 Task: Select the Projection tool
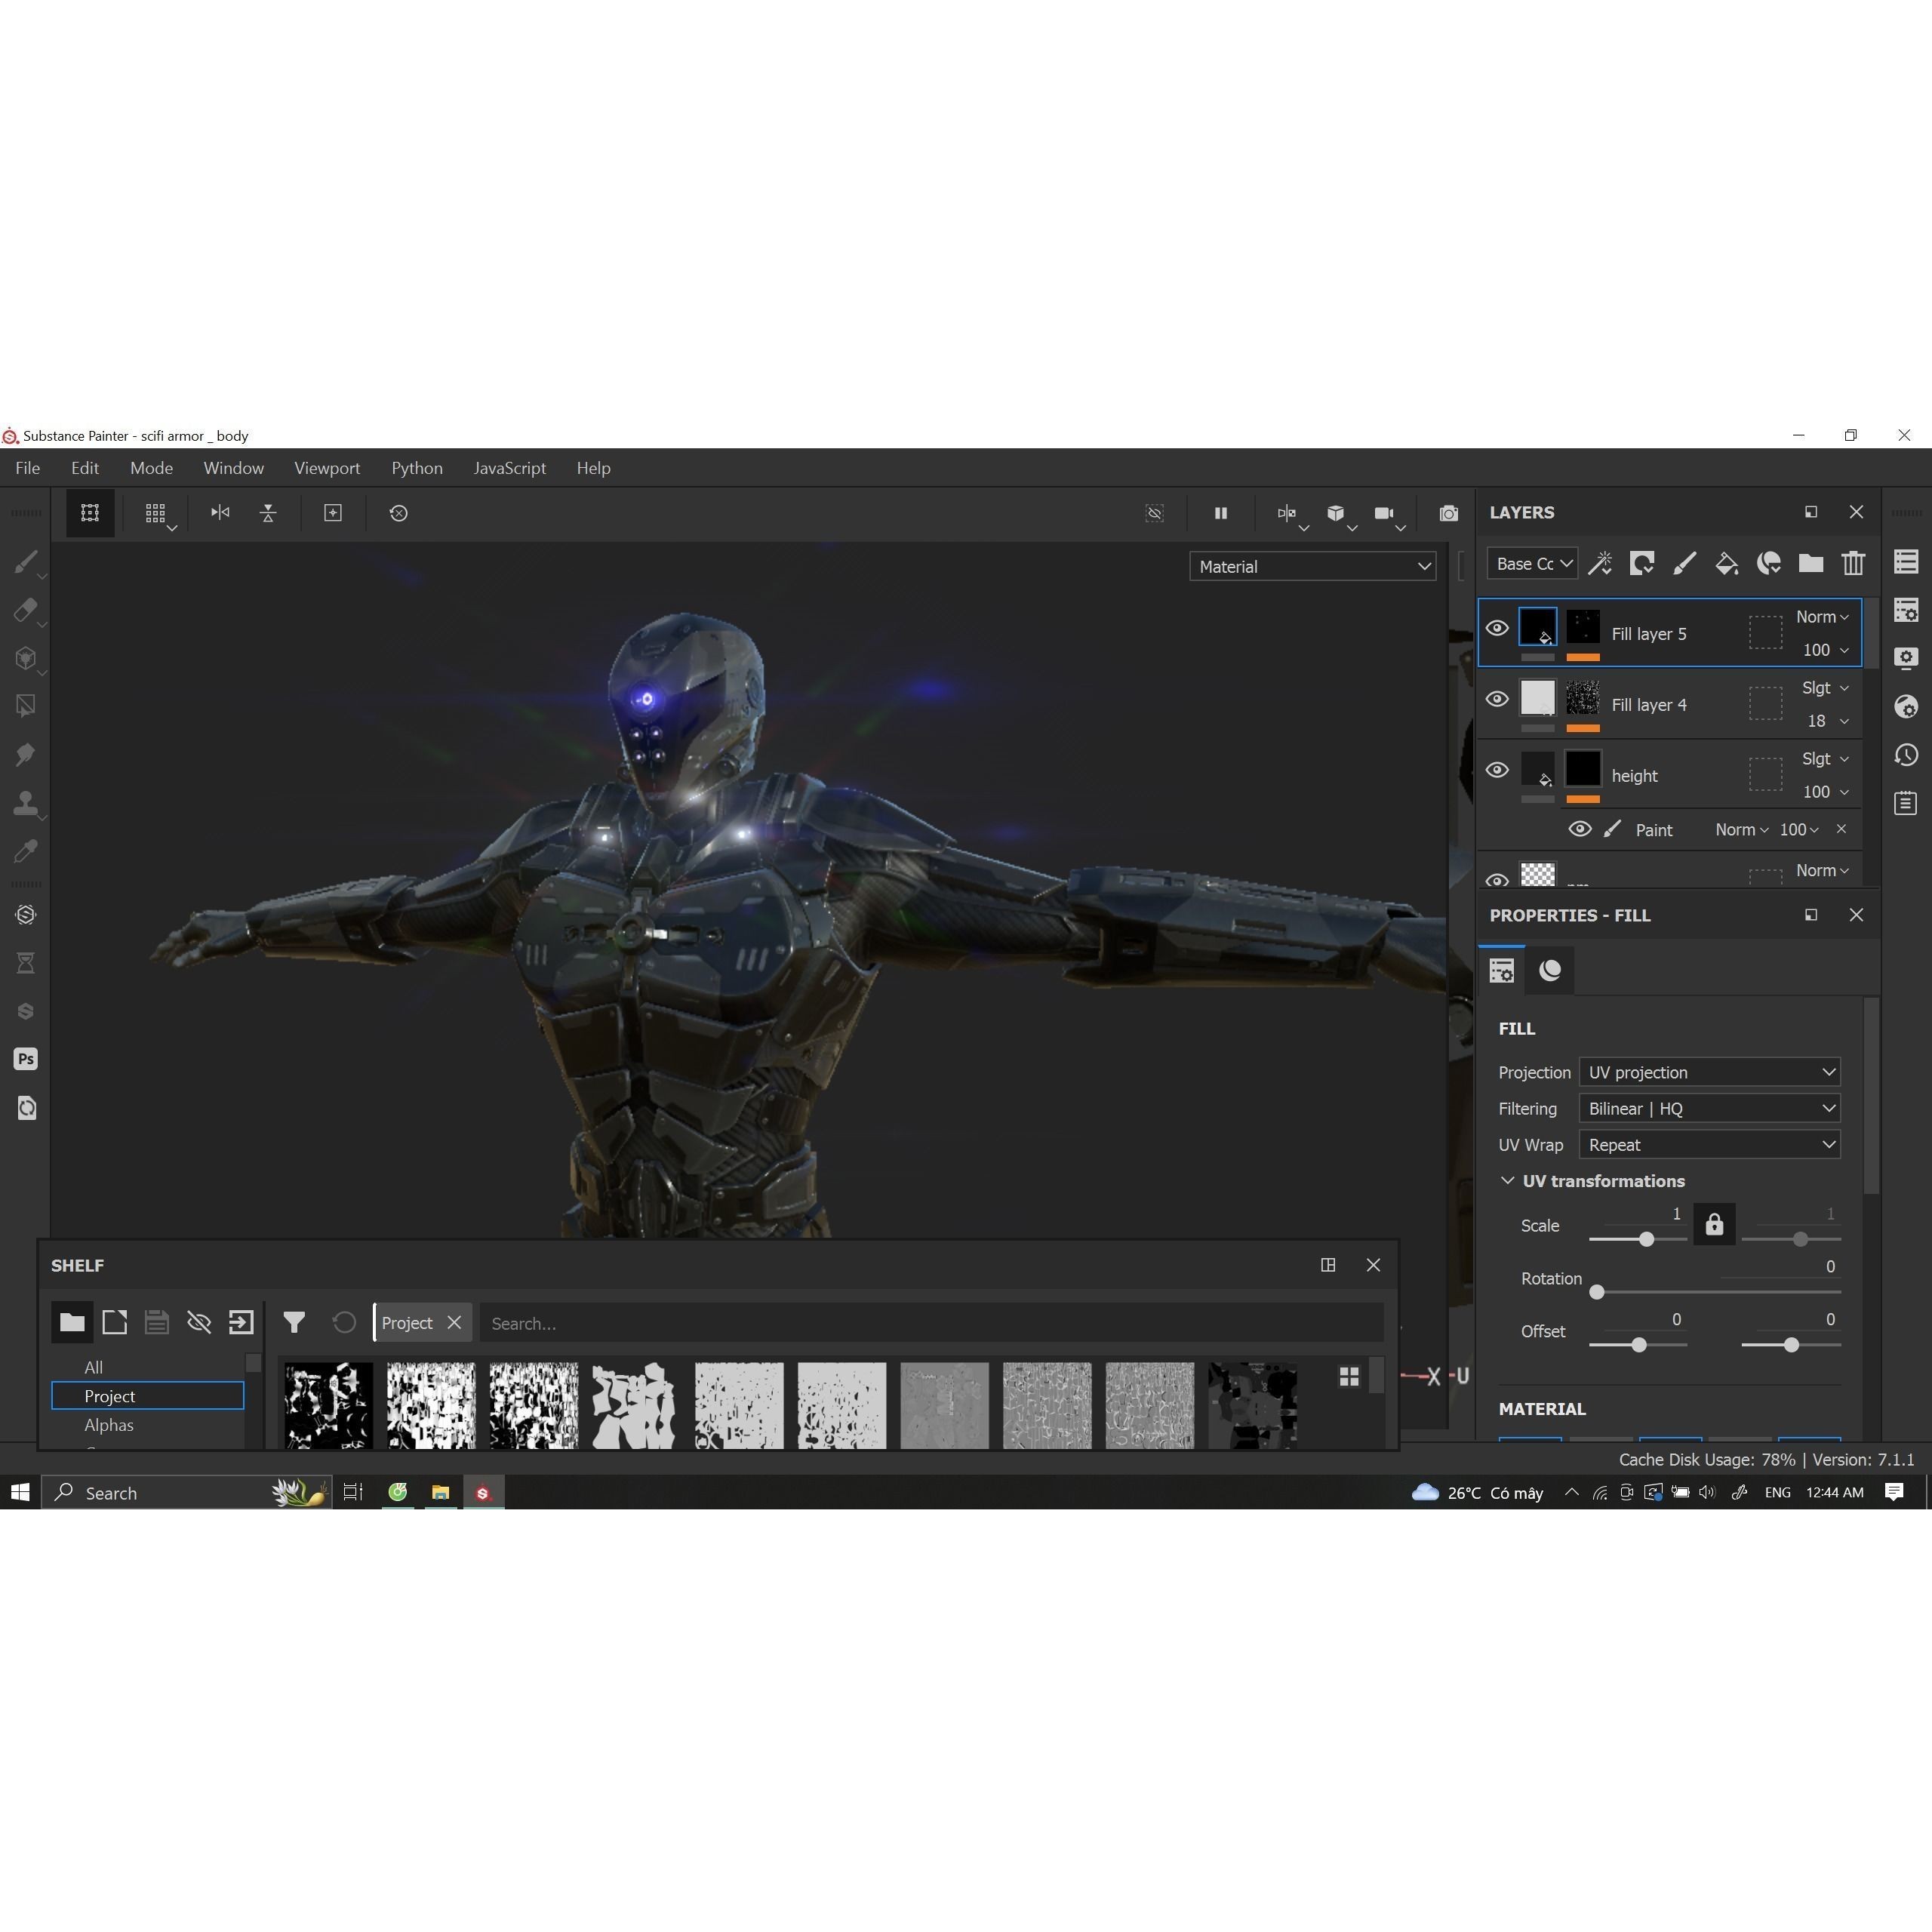click(x=27, y=657)
